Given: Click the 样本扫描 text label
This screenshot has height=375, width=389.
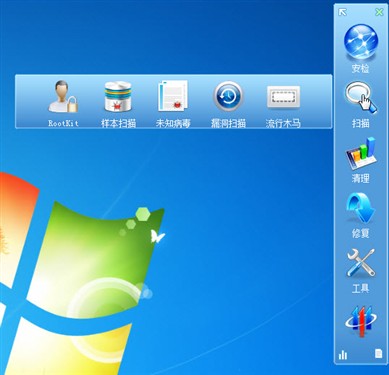Looking at the screenshot, I should 118,123.
